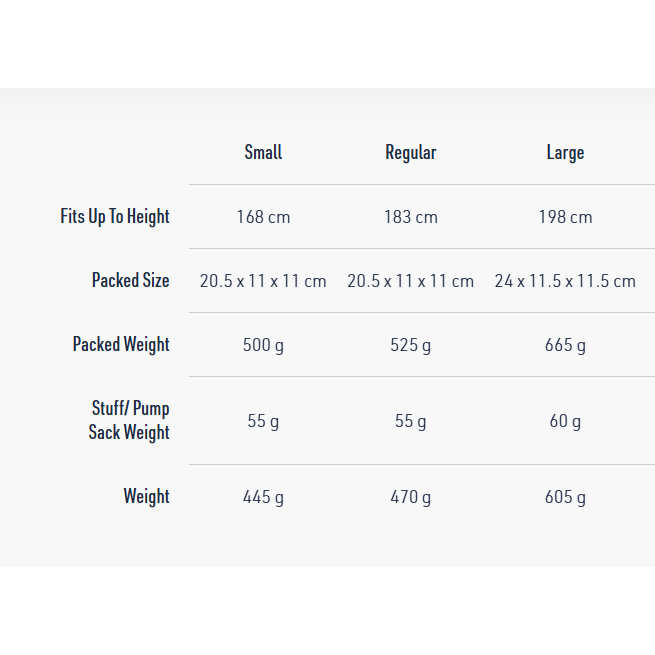Click the Small column header
This screenshot has width=655, height=655.
tap(263, 152)
